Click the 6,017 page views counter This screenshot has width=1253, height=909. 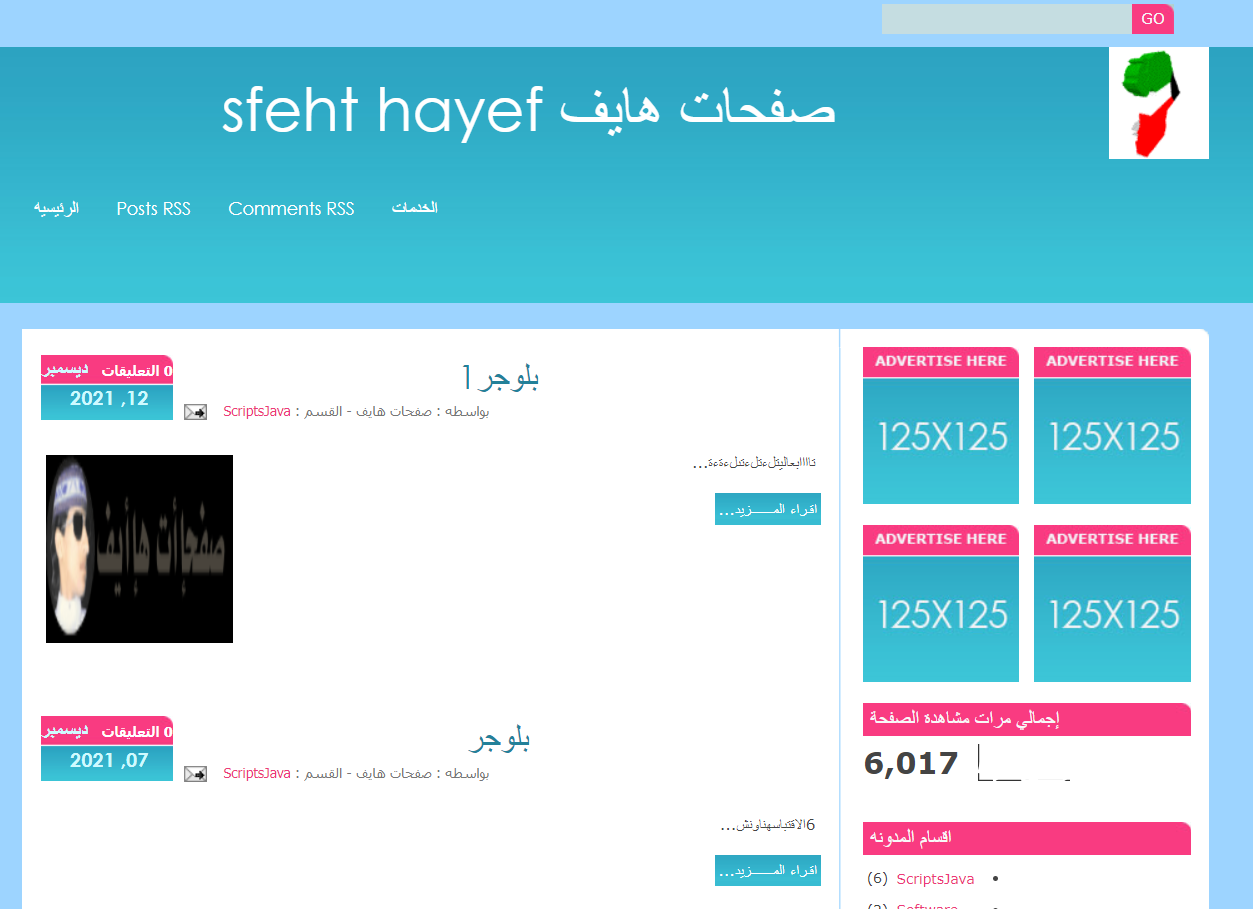point(912,763)
